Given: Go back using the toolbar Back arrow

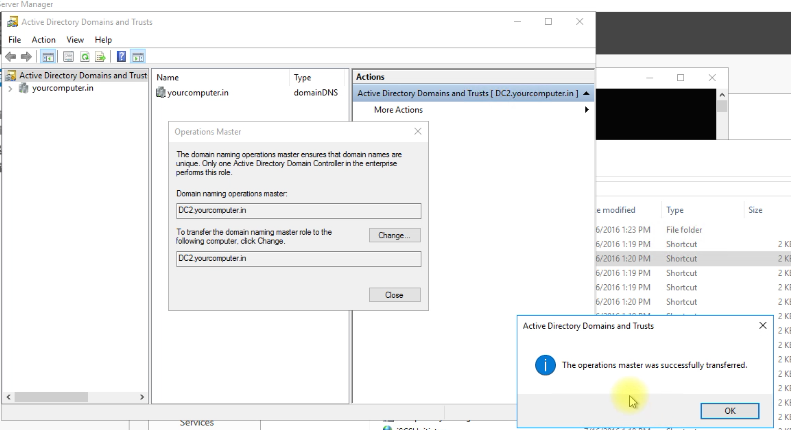Looking at the screenshot, I should 11,57.
